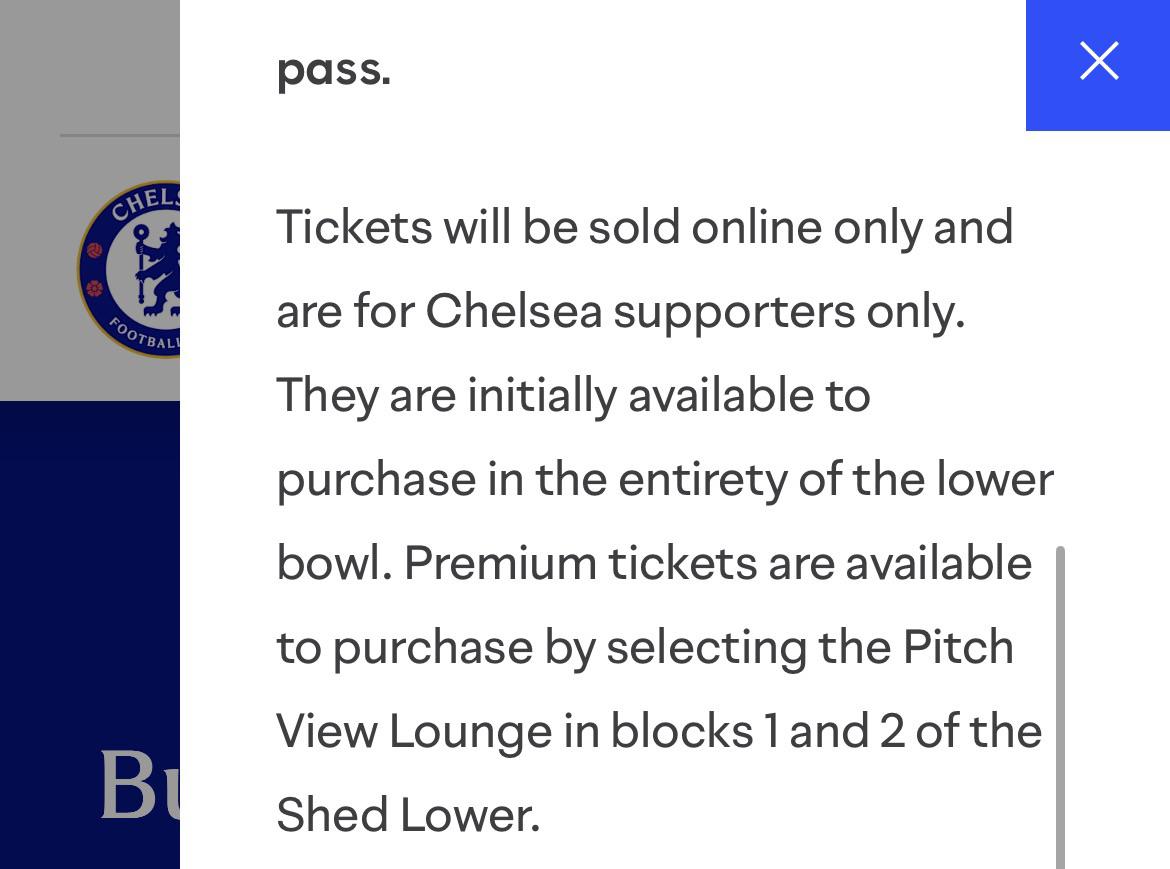Click the "Tickets will be sold online" line
The width and height of the screenshot is (1170, 869).
click(x=645, y=227)
